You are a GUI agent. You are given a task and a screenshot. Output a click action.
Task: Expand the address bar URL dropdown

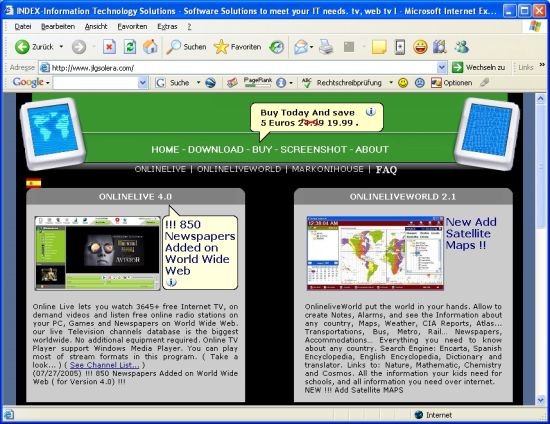442,67
